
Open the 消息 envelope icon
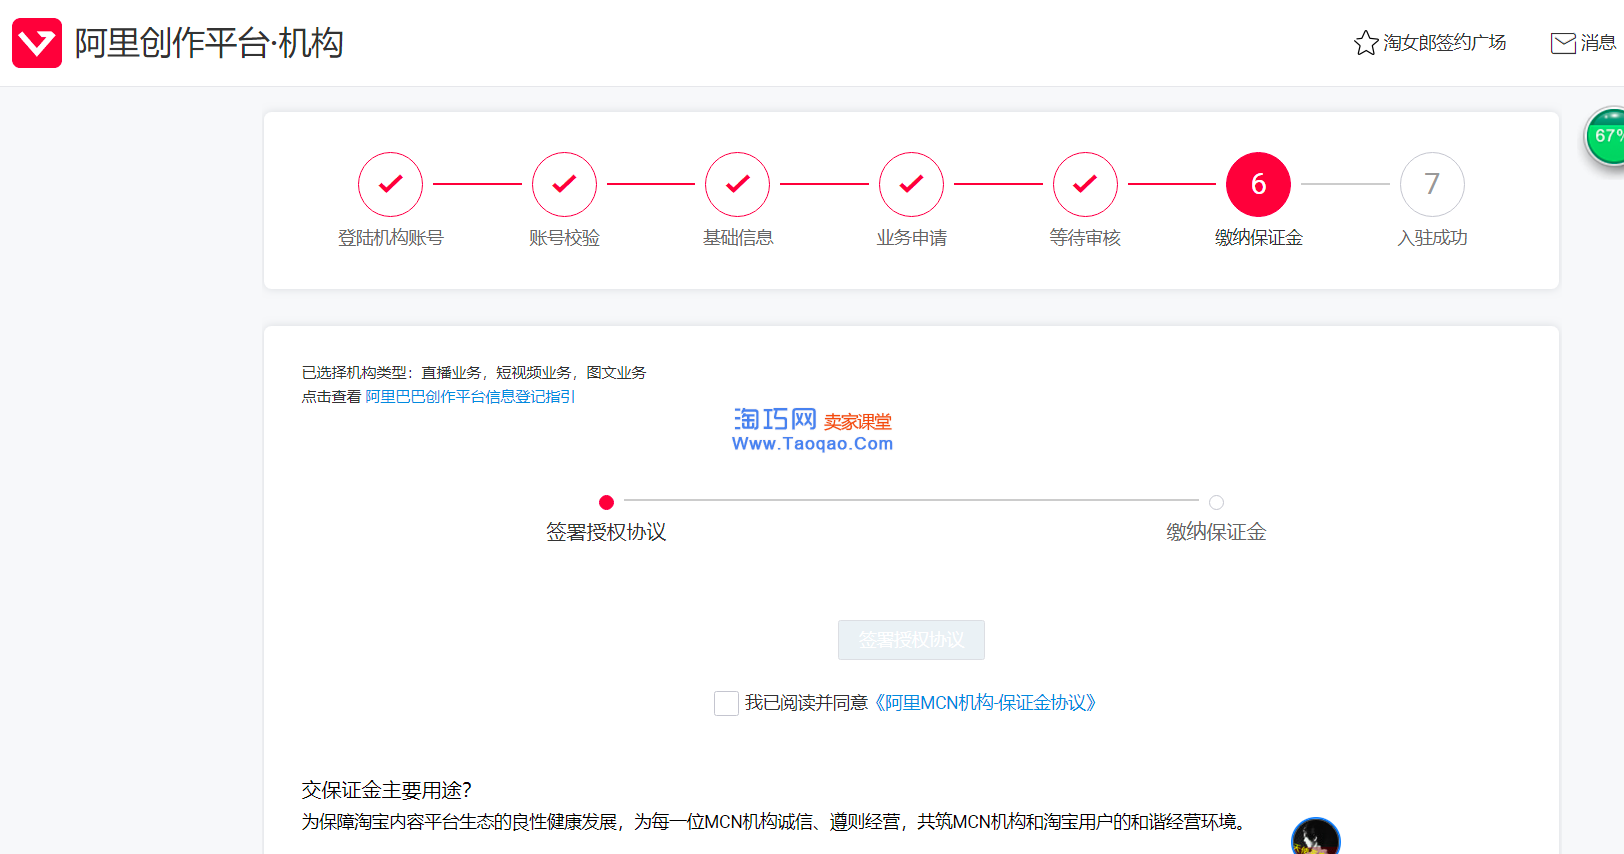1563,43
